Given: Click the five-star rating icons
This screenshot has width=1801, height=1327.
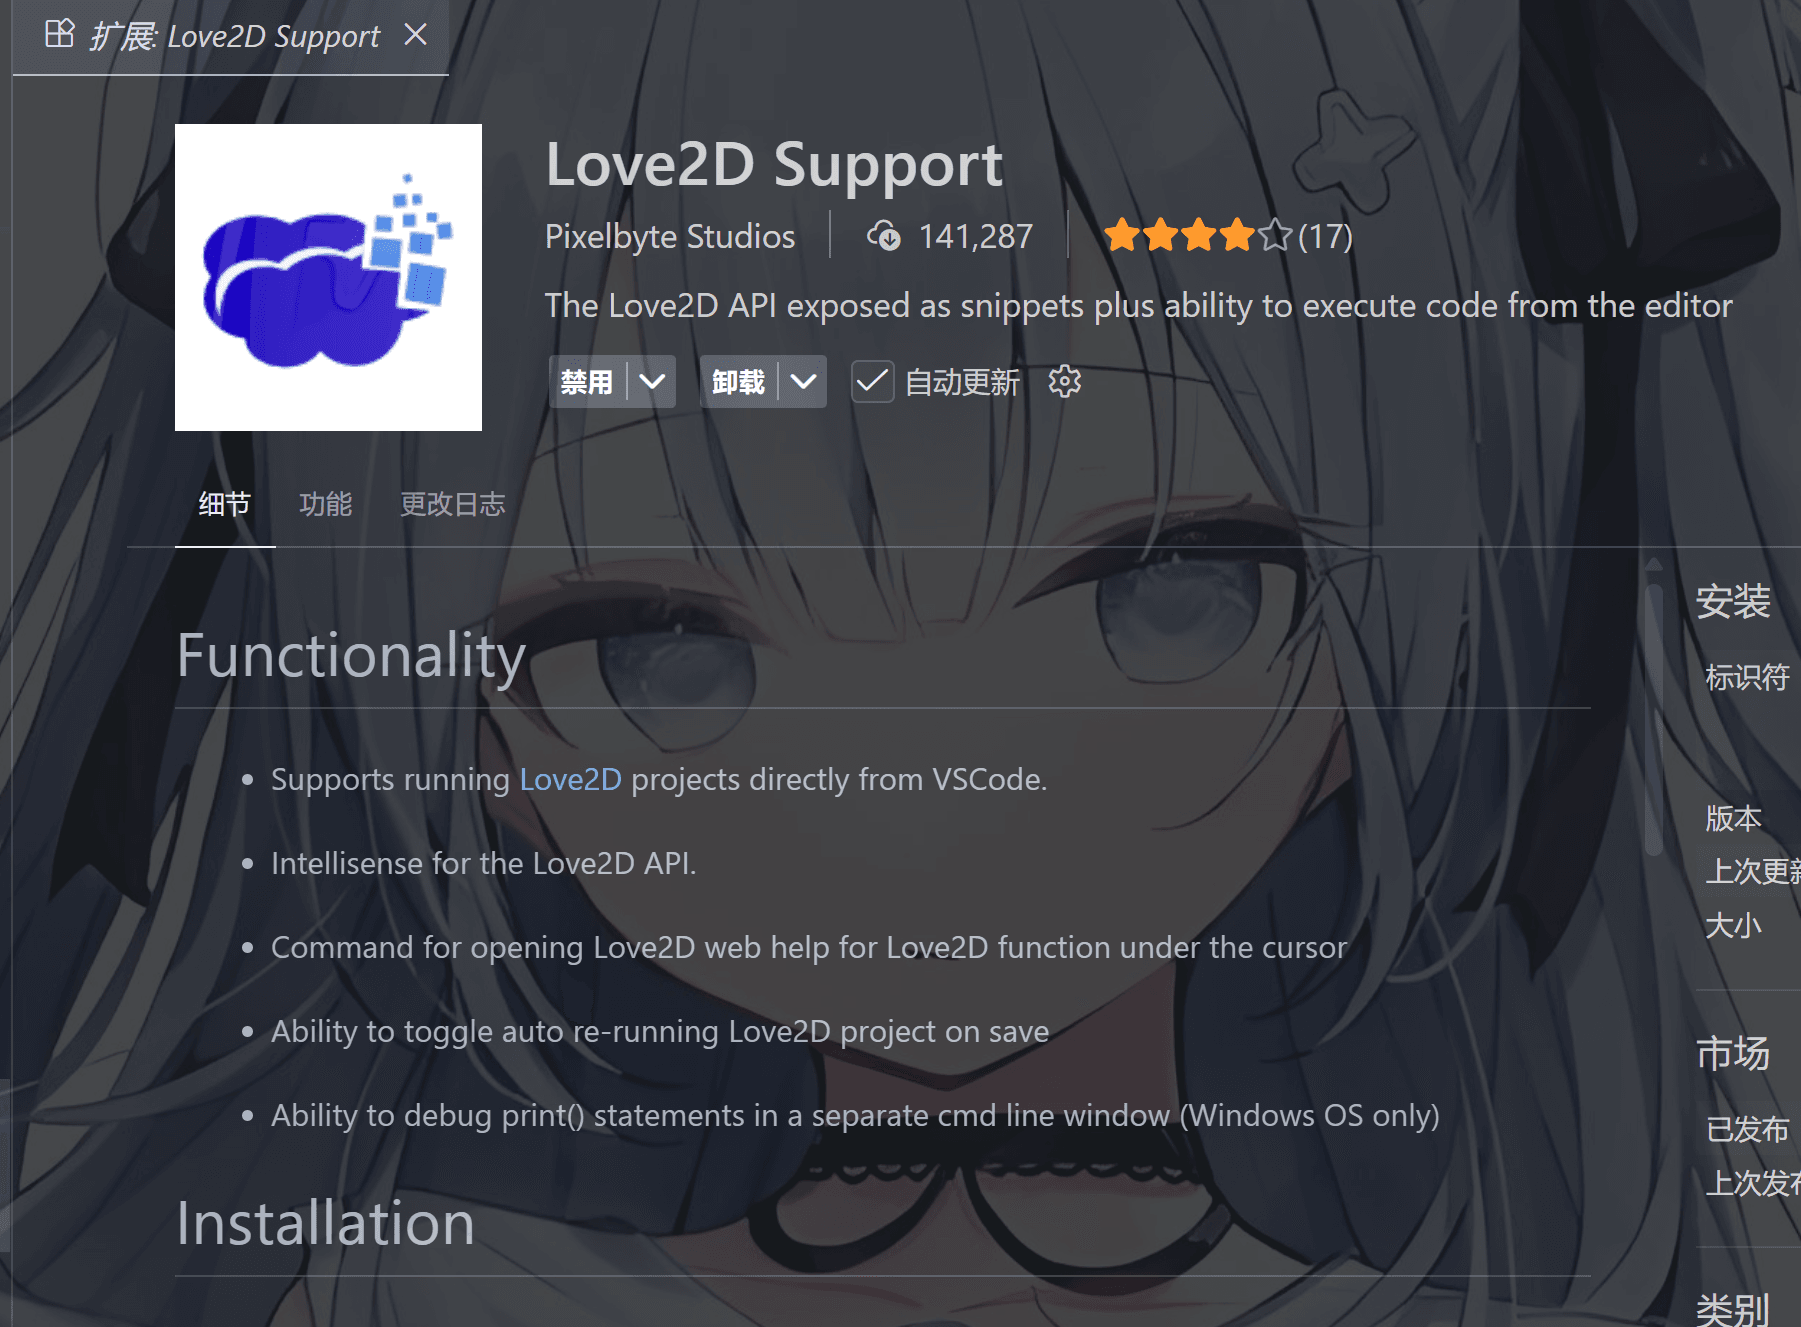Looking at the screenshot, I should [1198, 237].
